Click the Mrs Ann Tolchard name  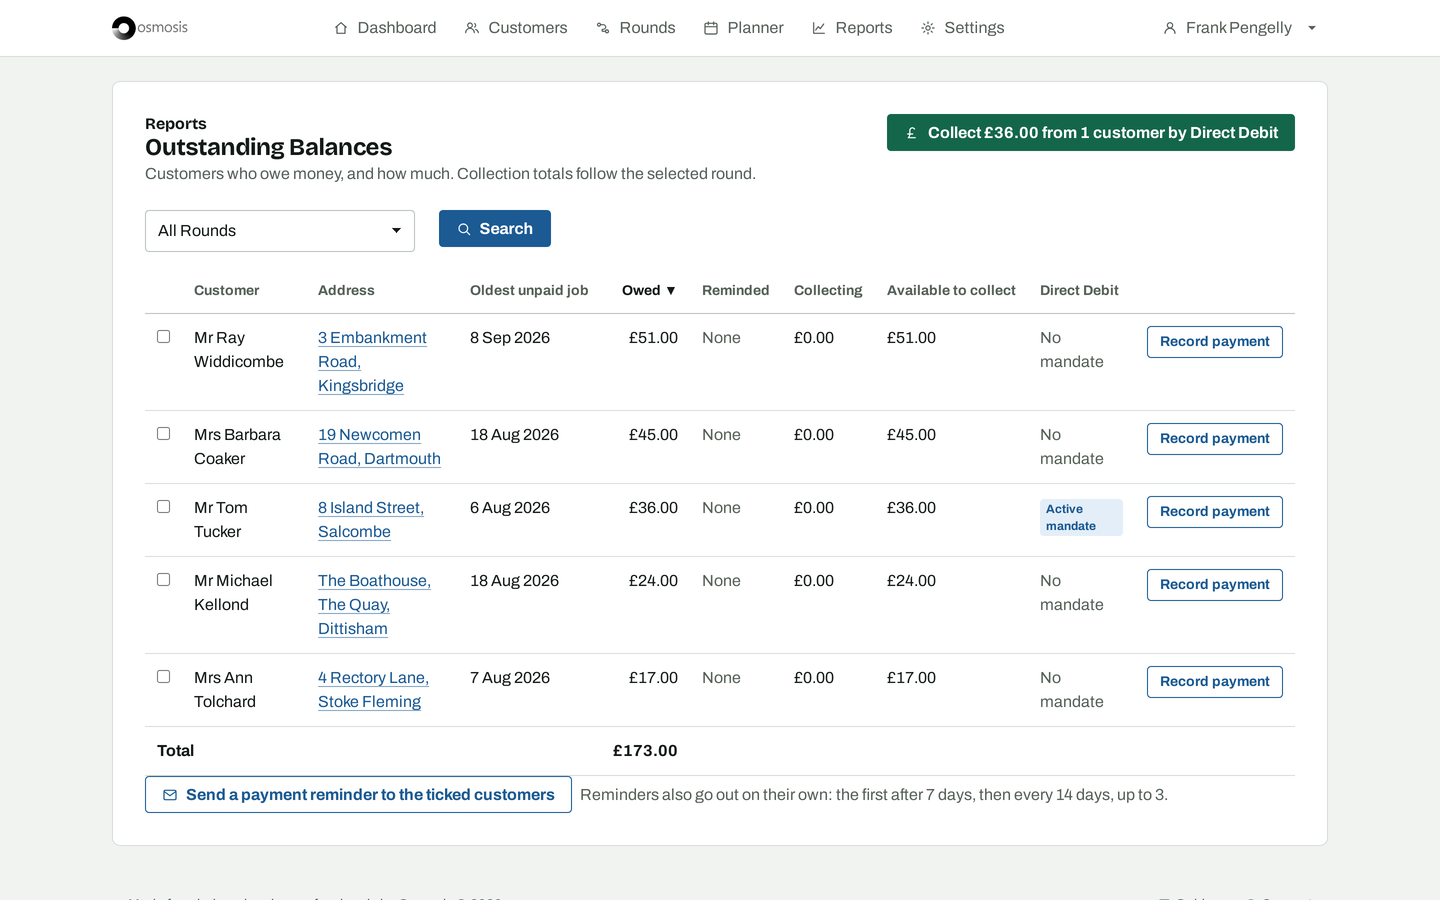pyautogui.click(x=225, y=690)
